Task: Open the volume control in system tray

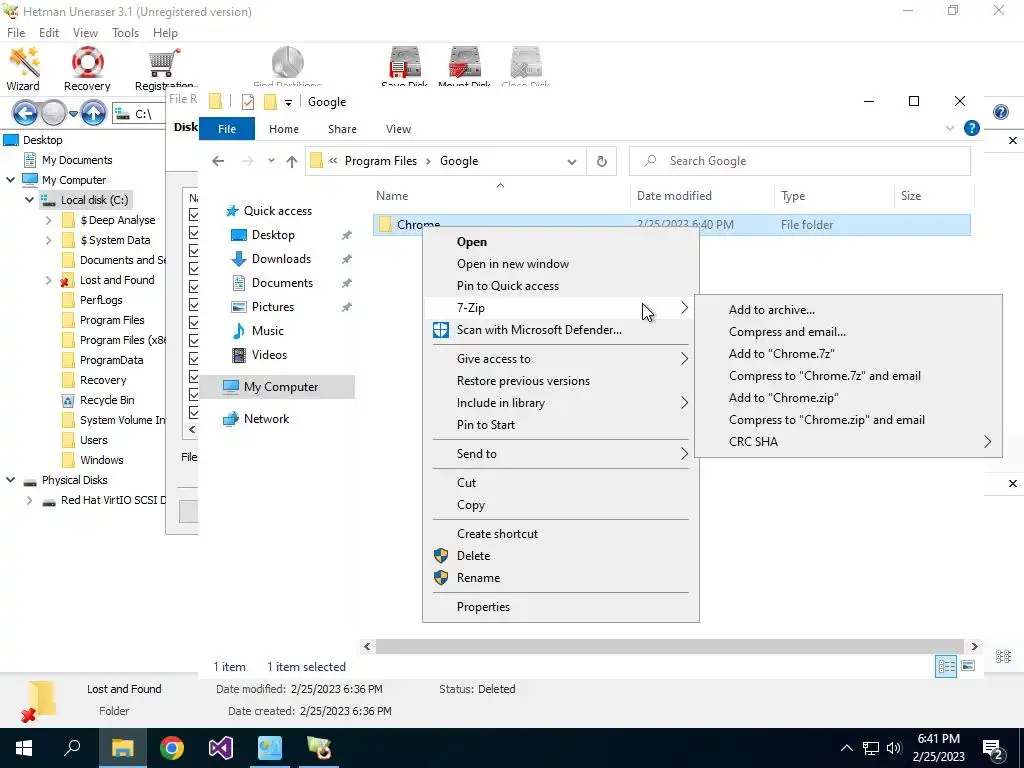Action: (x=894, y=748)
